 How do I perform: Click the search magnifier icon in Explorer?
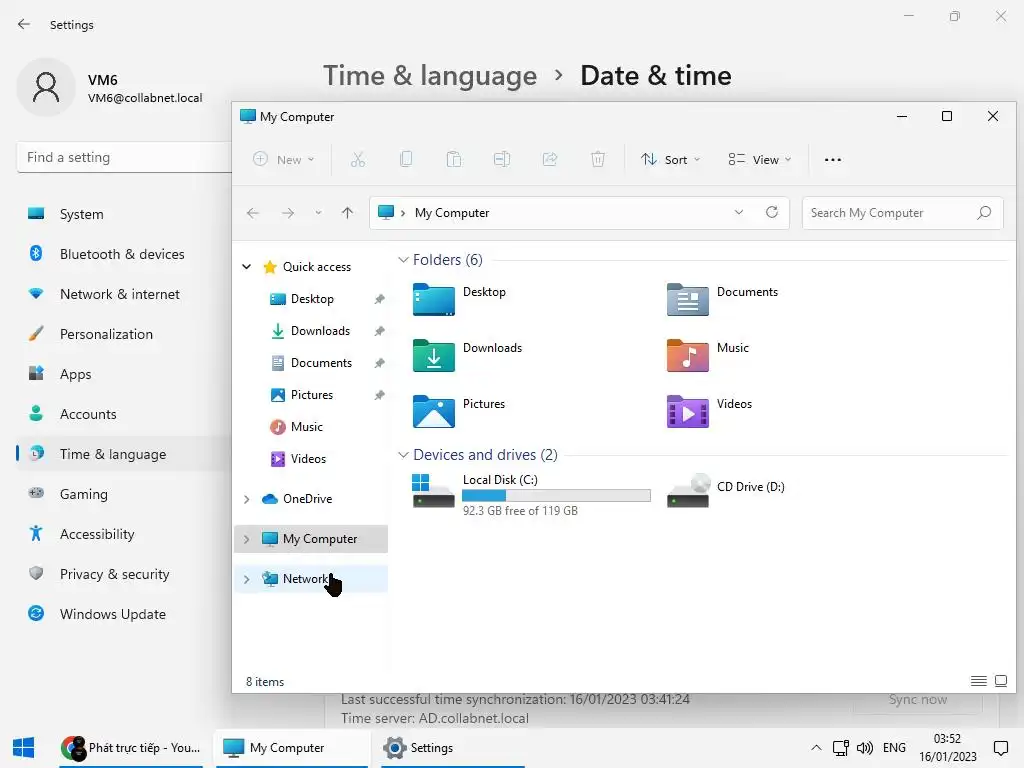(x=984, y=213)
